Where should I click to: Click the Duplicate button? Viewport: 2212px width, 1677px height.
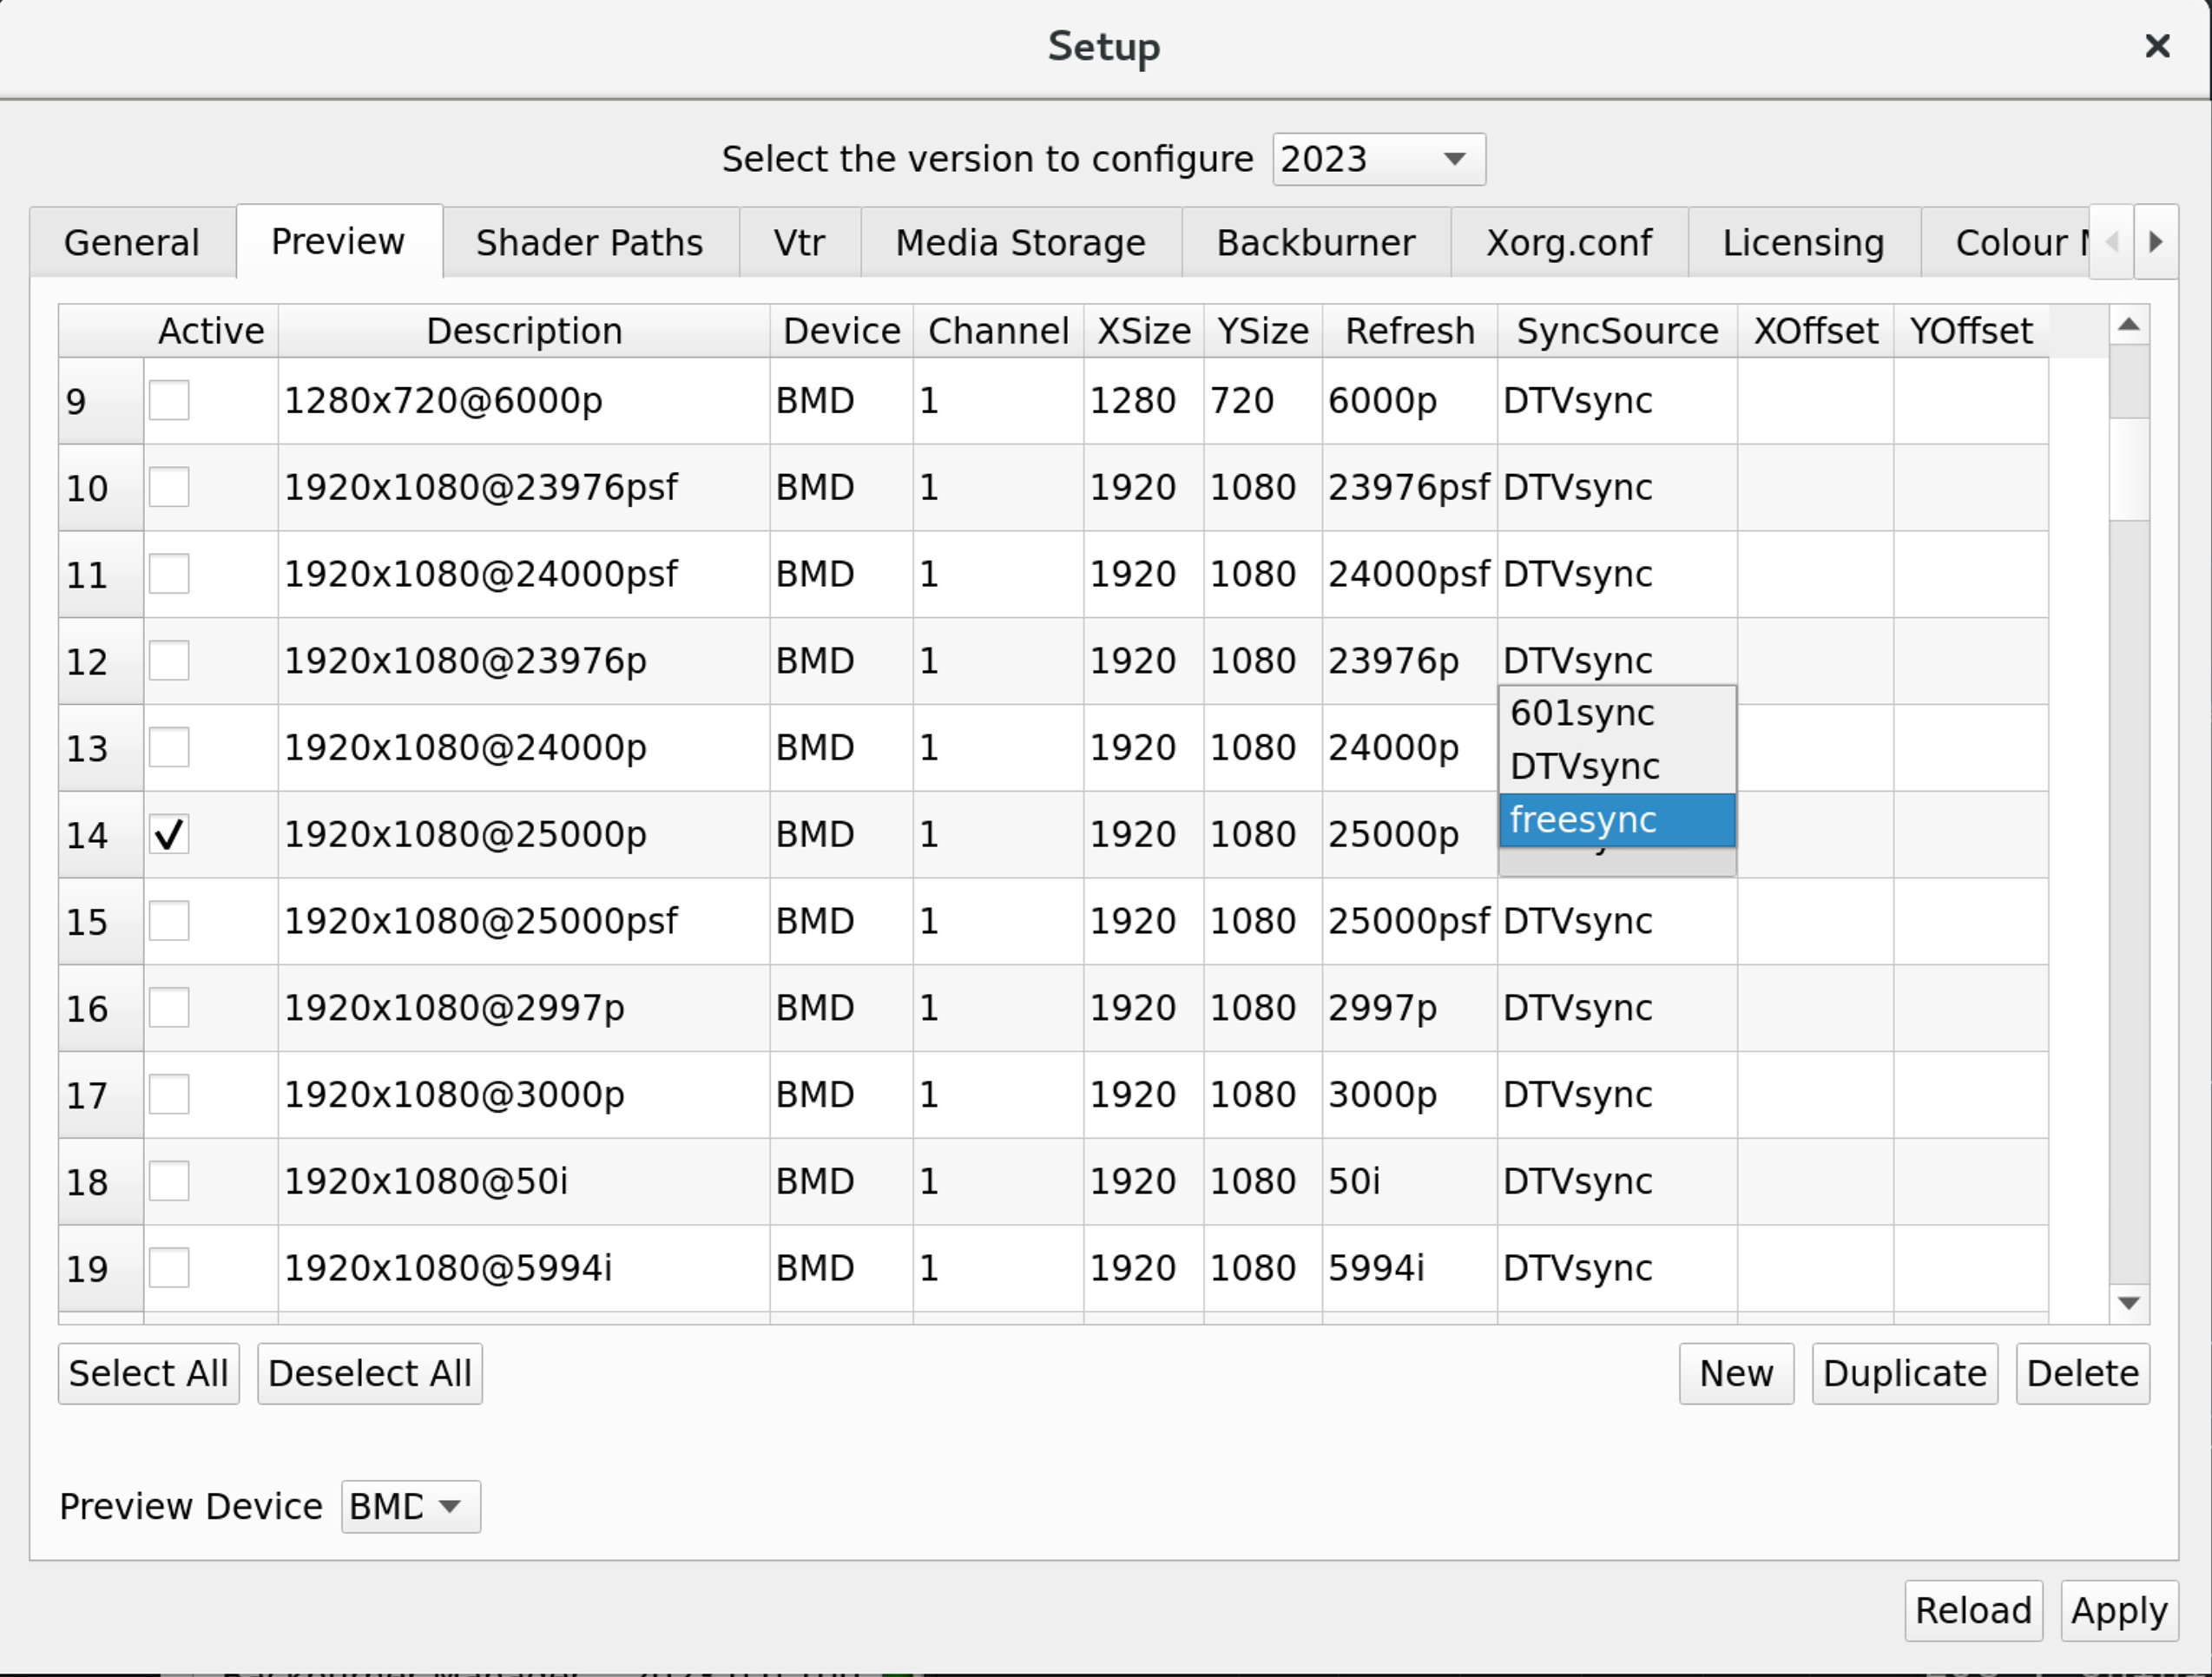(1904, 1374)
